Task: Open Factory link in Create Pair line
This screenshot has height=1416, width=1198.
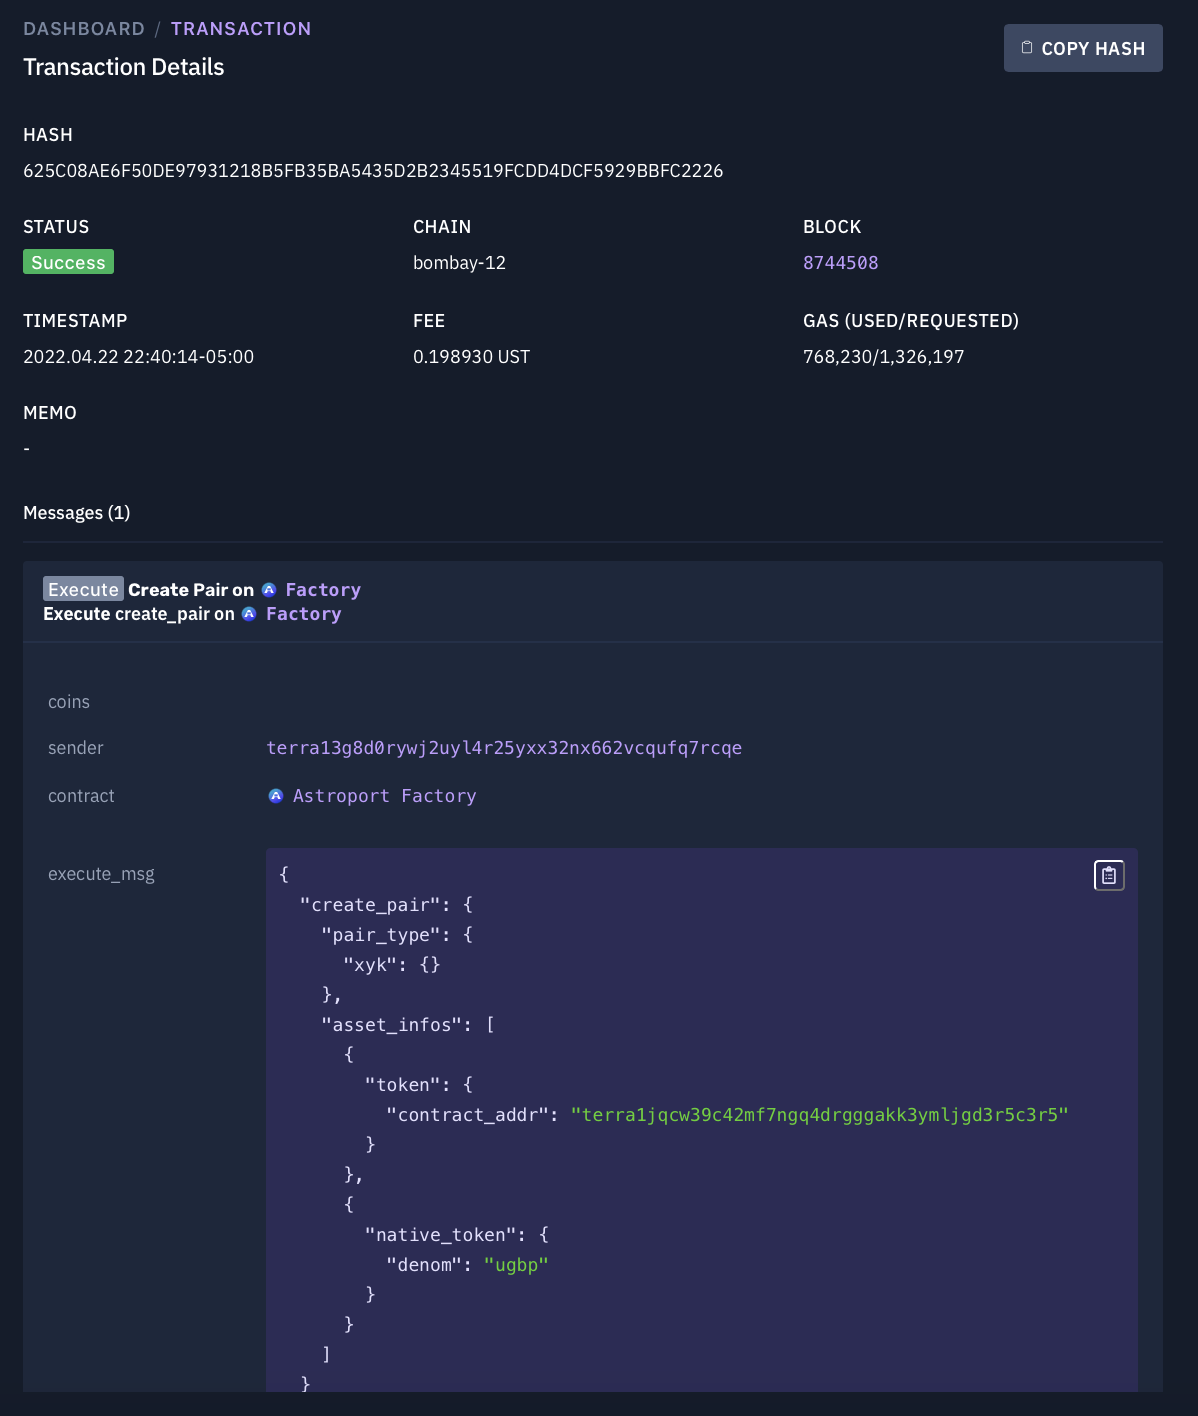Action: point(323,590)
